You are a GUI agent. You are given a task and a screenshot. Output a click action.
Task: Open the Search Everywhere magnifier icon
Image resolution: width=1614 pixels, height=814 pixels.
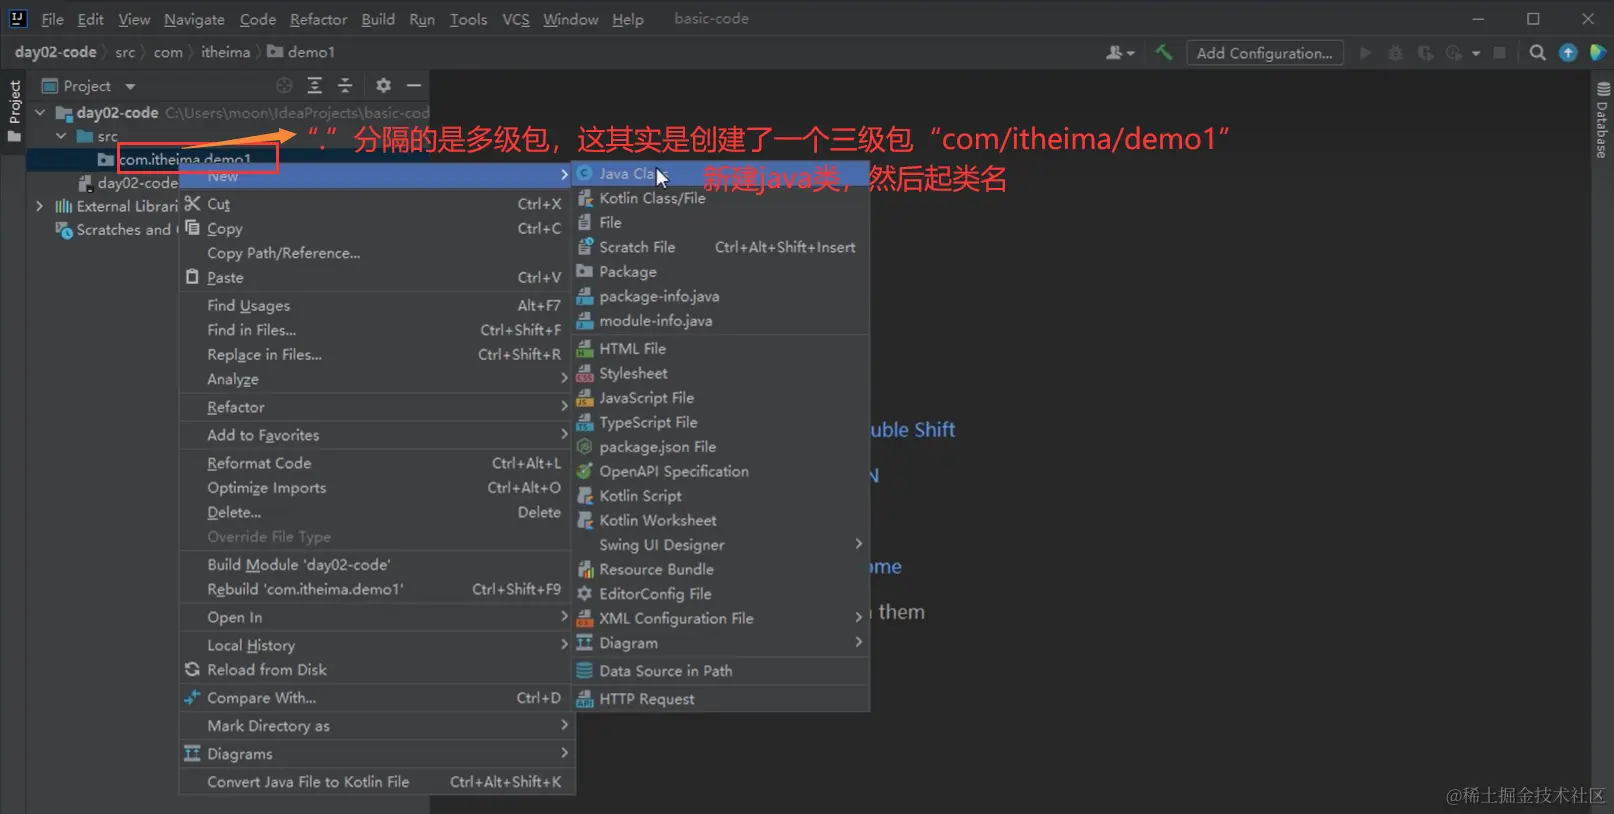click(x=1538, y=53)
